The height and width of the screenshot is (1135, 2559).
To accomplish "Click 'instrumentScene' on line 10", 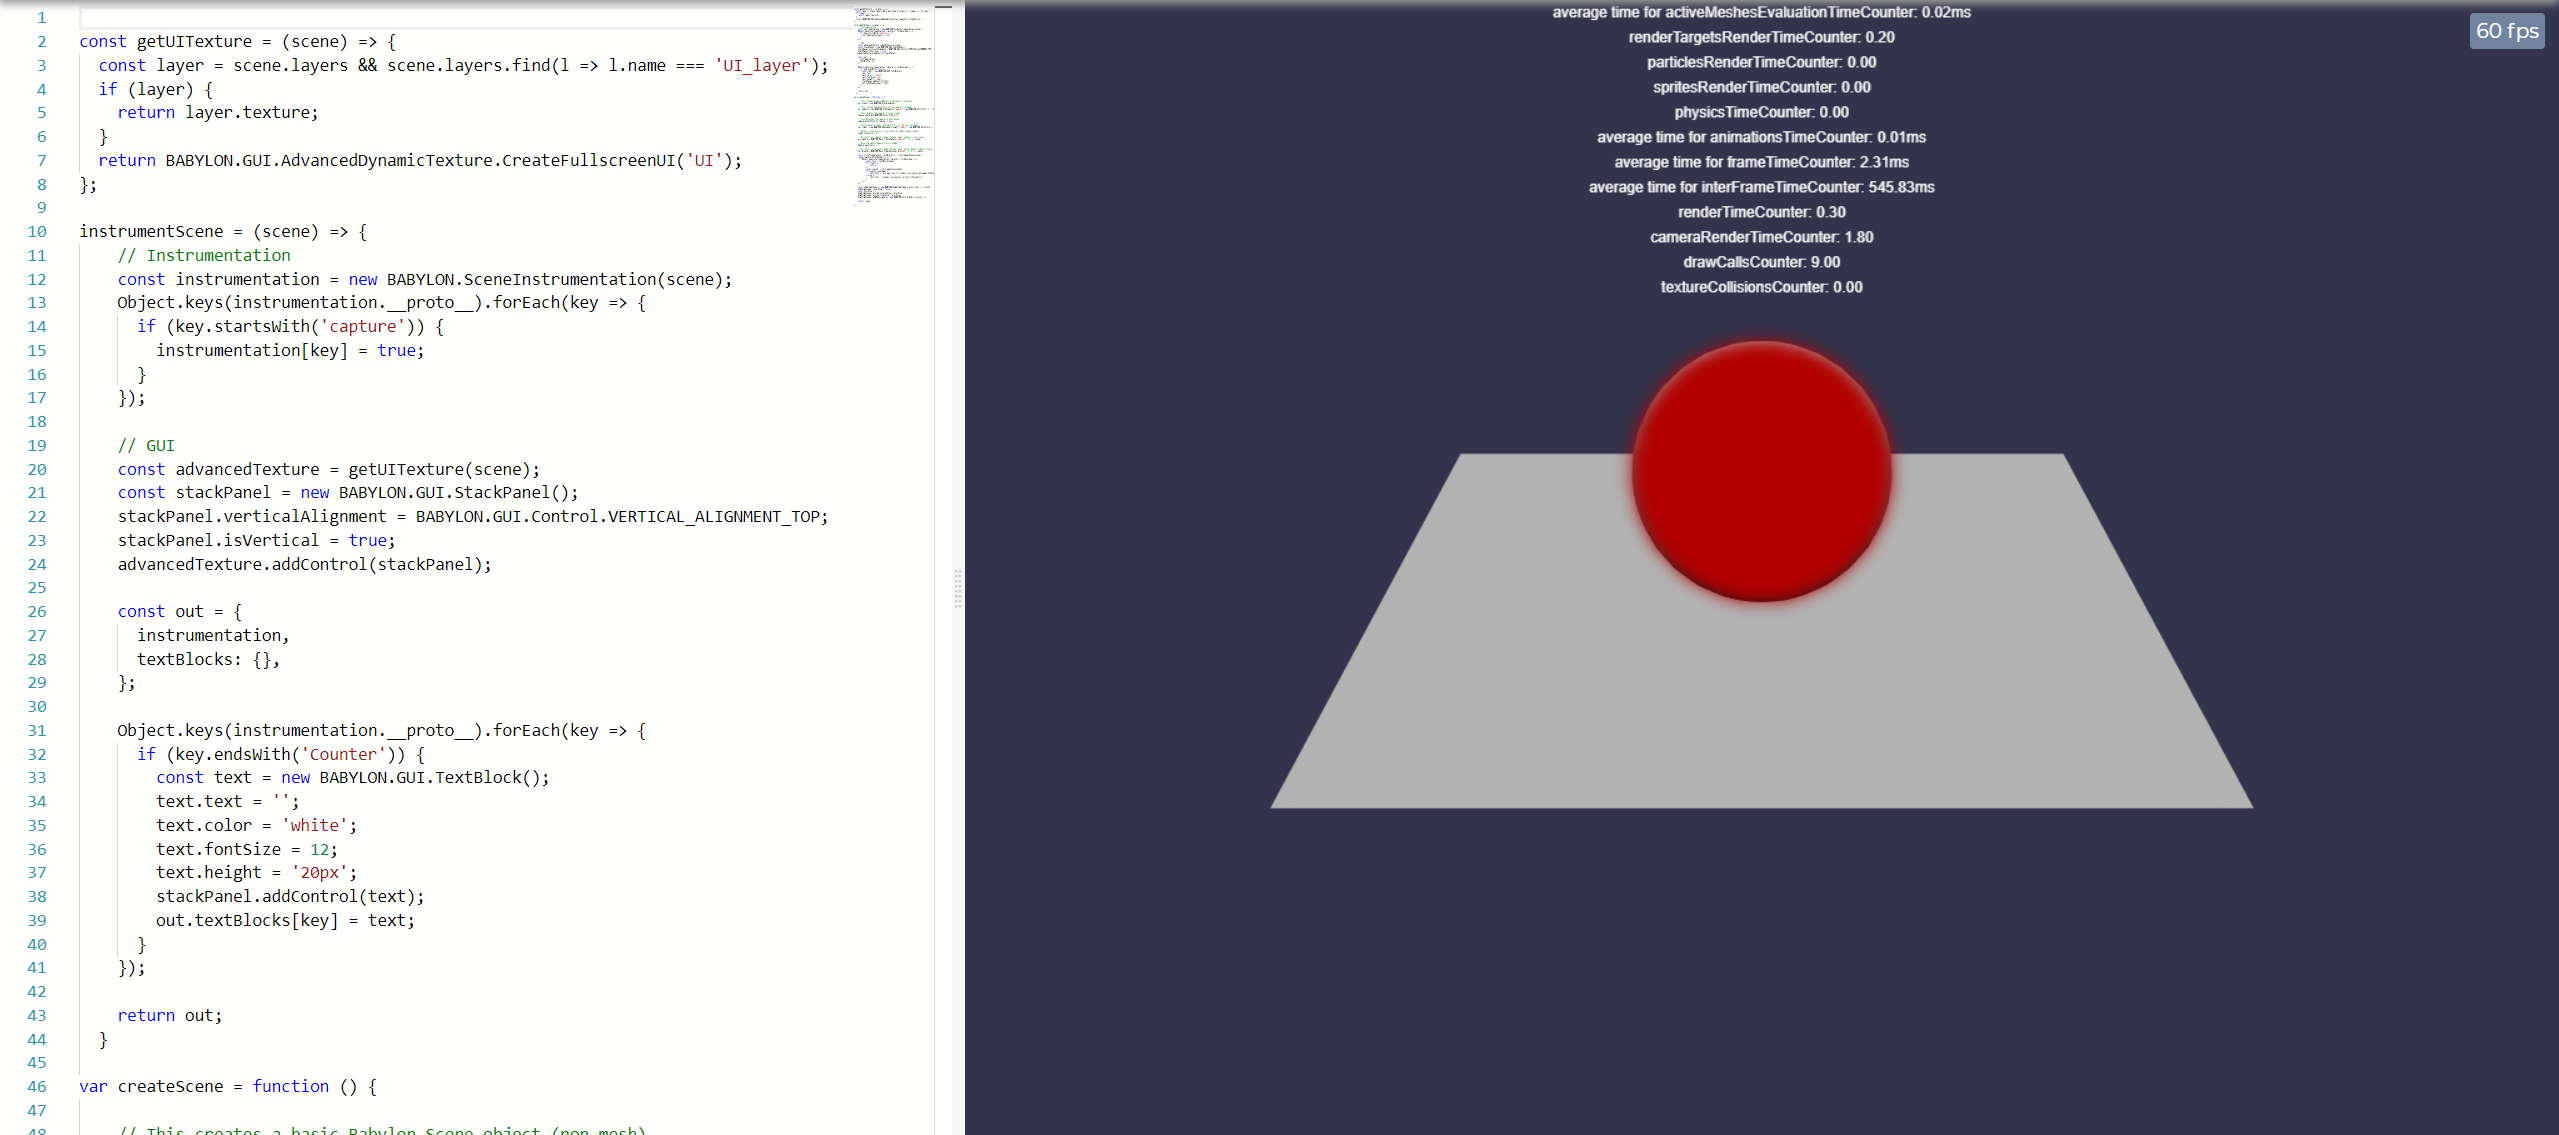I will [x=151, y=231].
